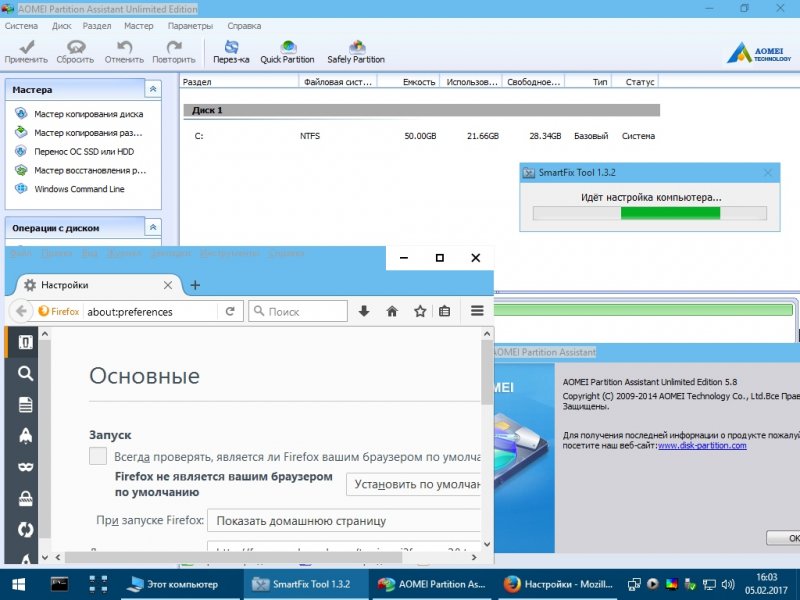Select the Диск 1 header row
Viewport: 800px width, 600px height.
tap(421, 110)
